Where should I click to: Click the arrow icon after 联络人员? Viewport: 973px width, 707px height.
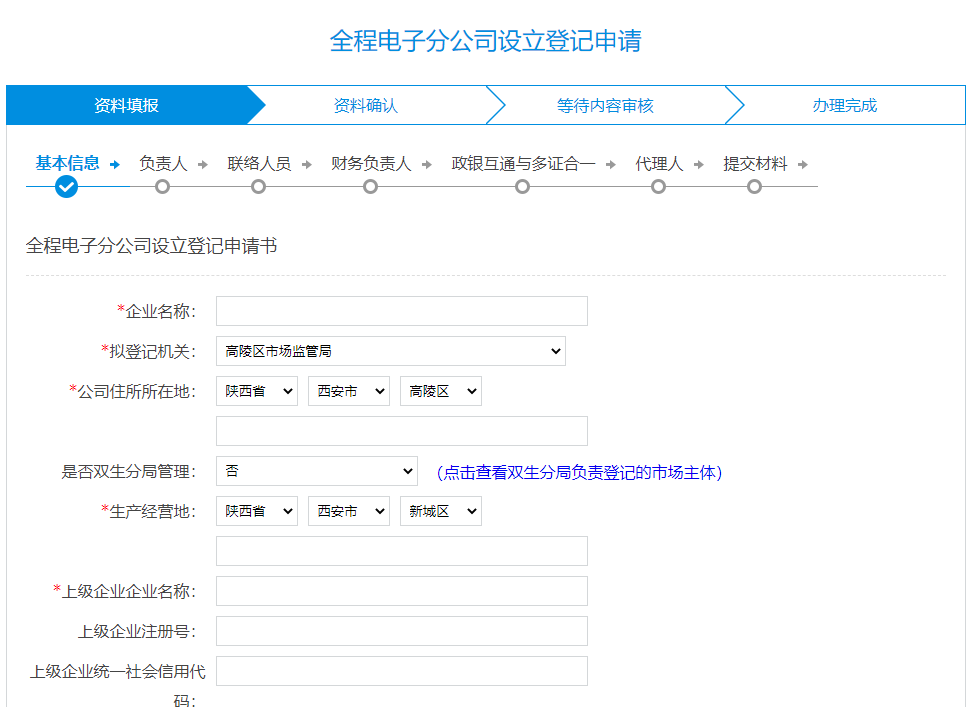pos(307,164)
